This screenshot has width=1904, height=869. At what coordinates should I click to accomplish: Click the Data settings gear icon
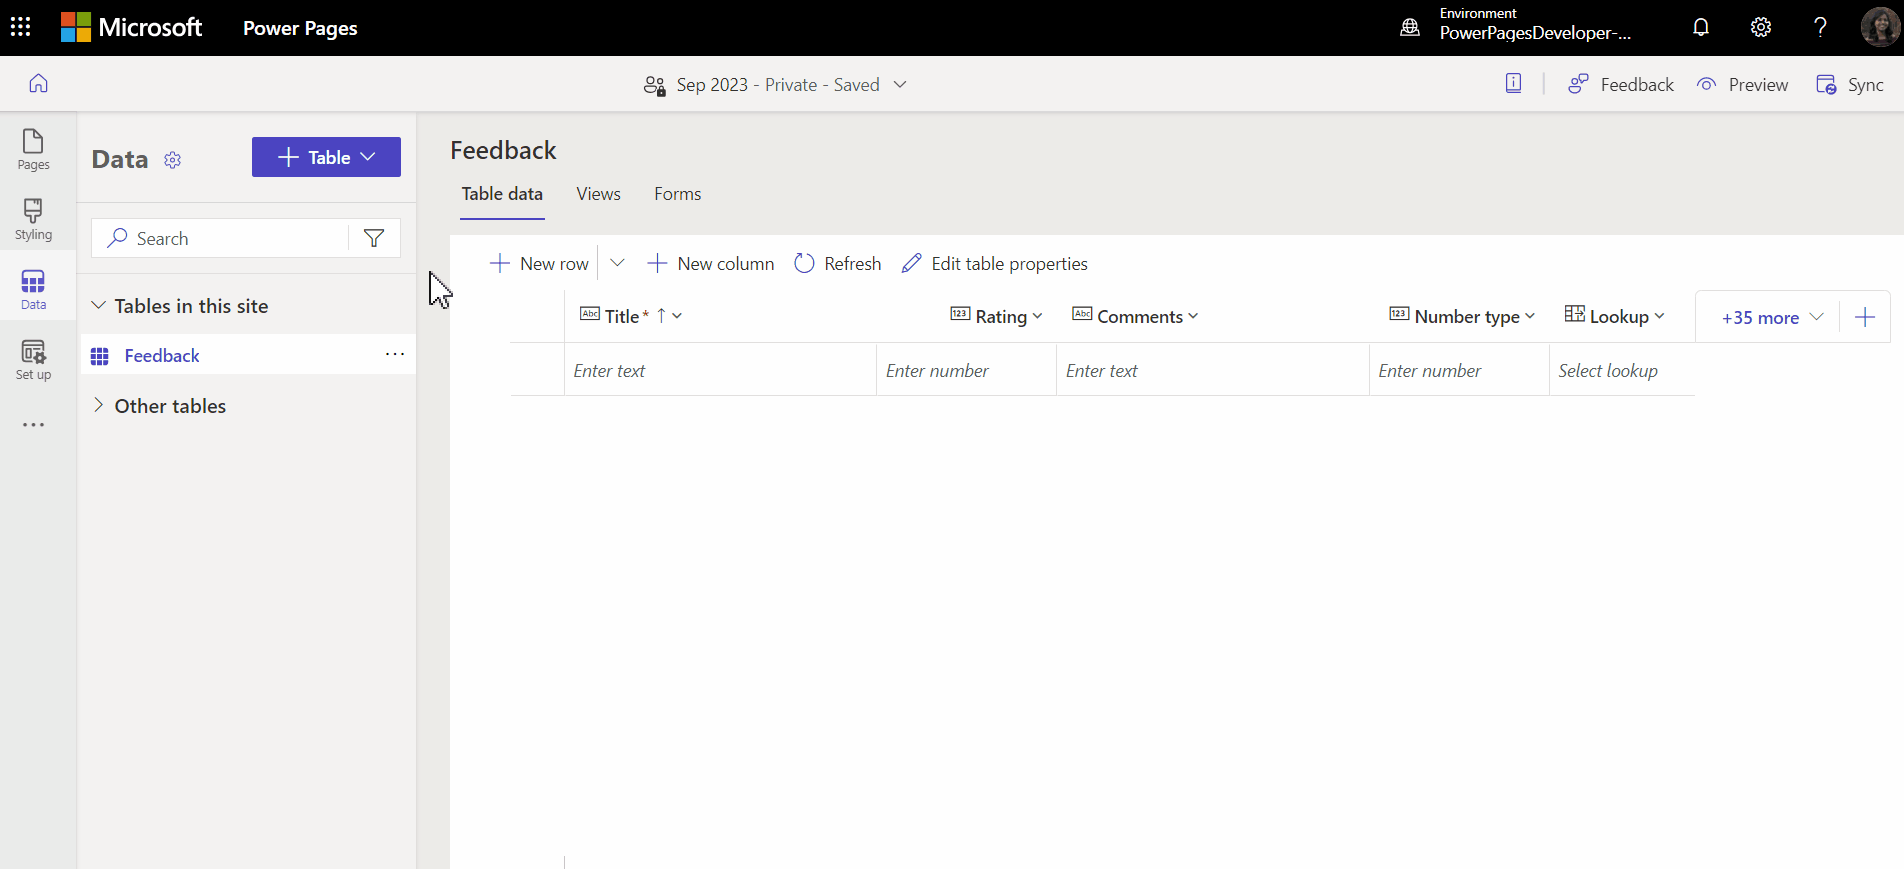coord(173,160)
